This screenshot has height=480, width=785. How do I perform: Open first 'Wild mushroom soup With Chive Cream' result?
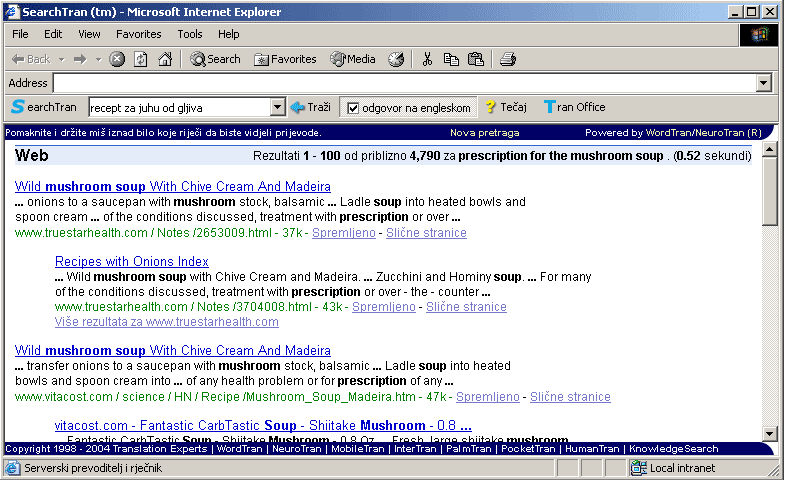tap(173, 186)
